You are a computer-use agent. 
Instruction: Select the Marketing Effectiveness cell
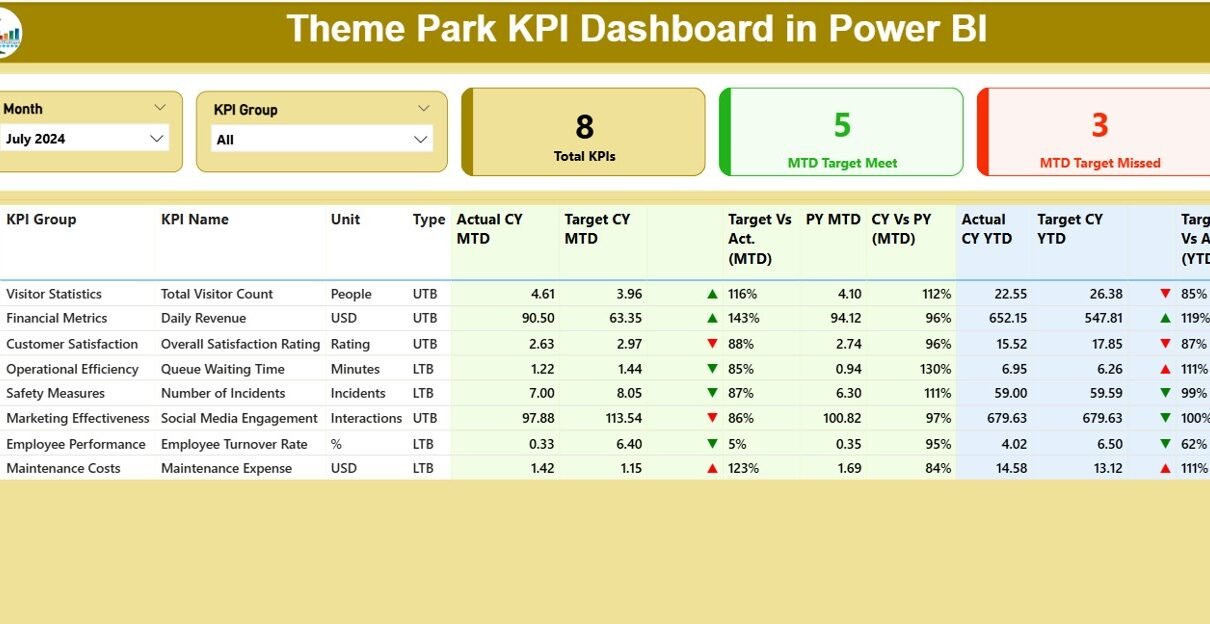(x=78, y=418)
